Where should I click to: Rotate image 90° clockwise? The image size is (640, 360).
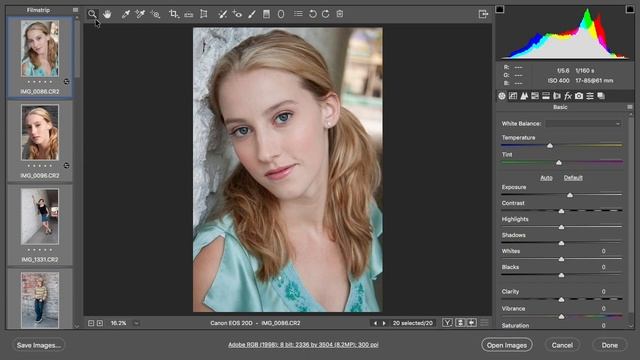click(326, 14)
